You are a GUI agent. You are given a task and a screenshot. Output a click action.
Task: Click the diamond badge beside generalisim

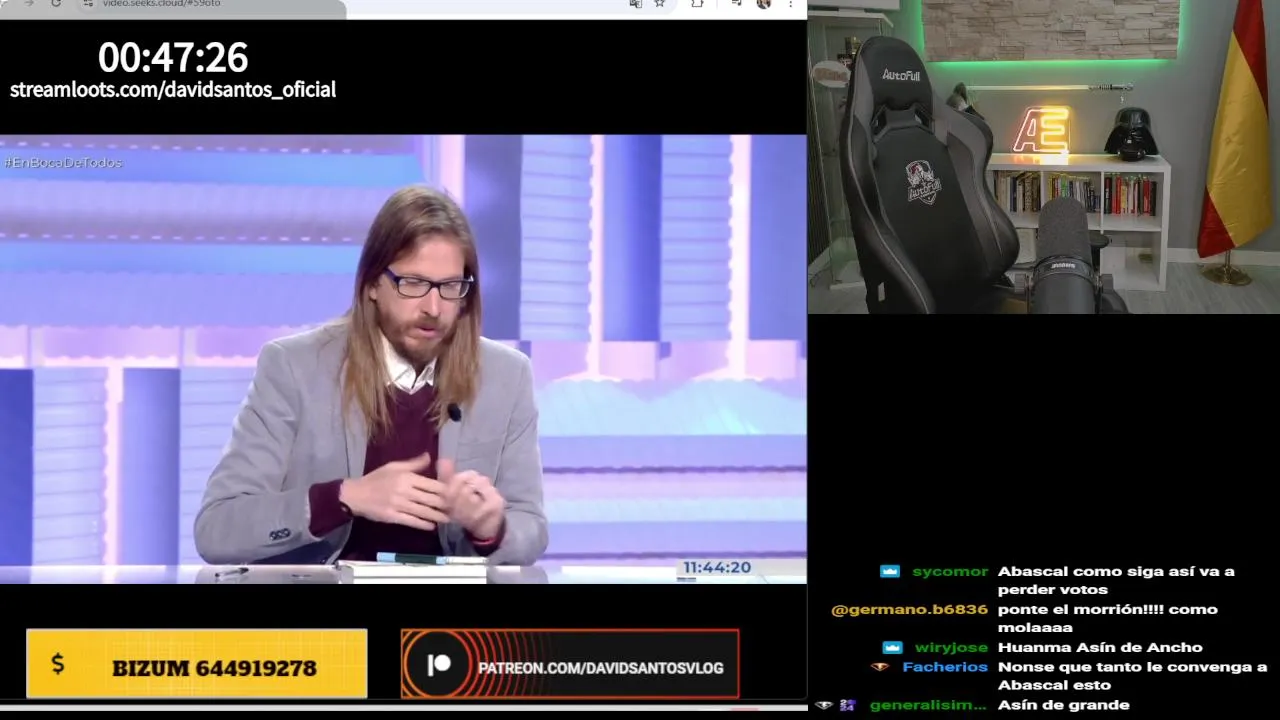[x=824, y=705]
